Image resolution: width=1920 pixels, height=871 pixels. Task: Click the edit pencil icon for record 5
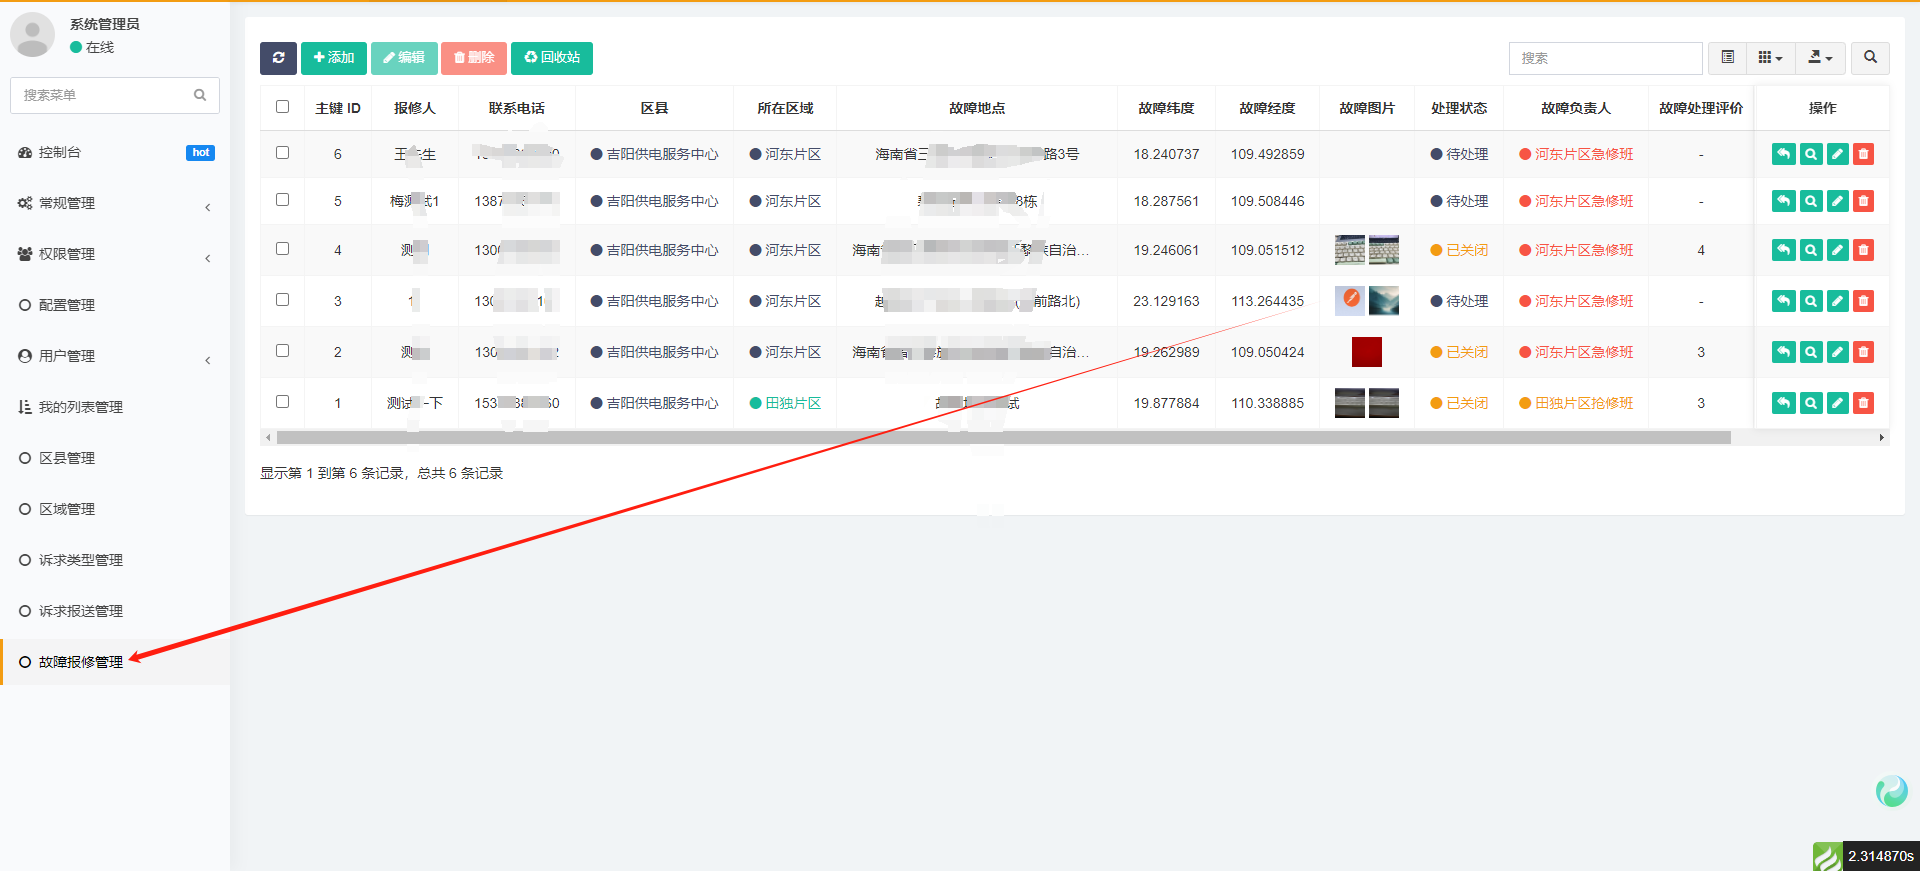[1837, 201]
